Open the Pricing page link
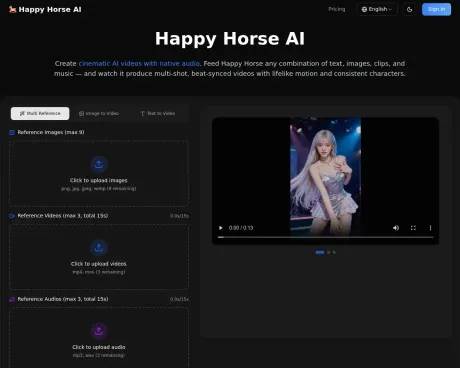 [337, 9]
